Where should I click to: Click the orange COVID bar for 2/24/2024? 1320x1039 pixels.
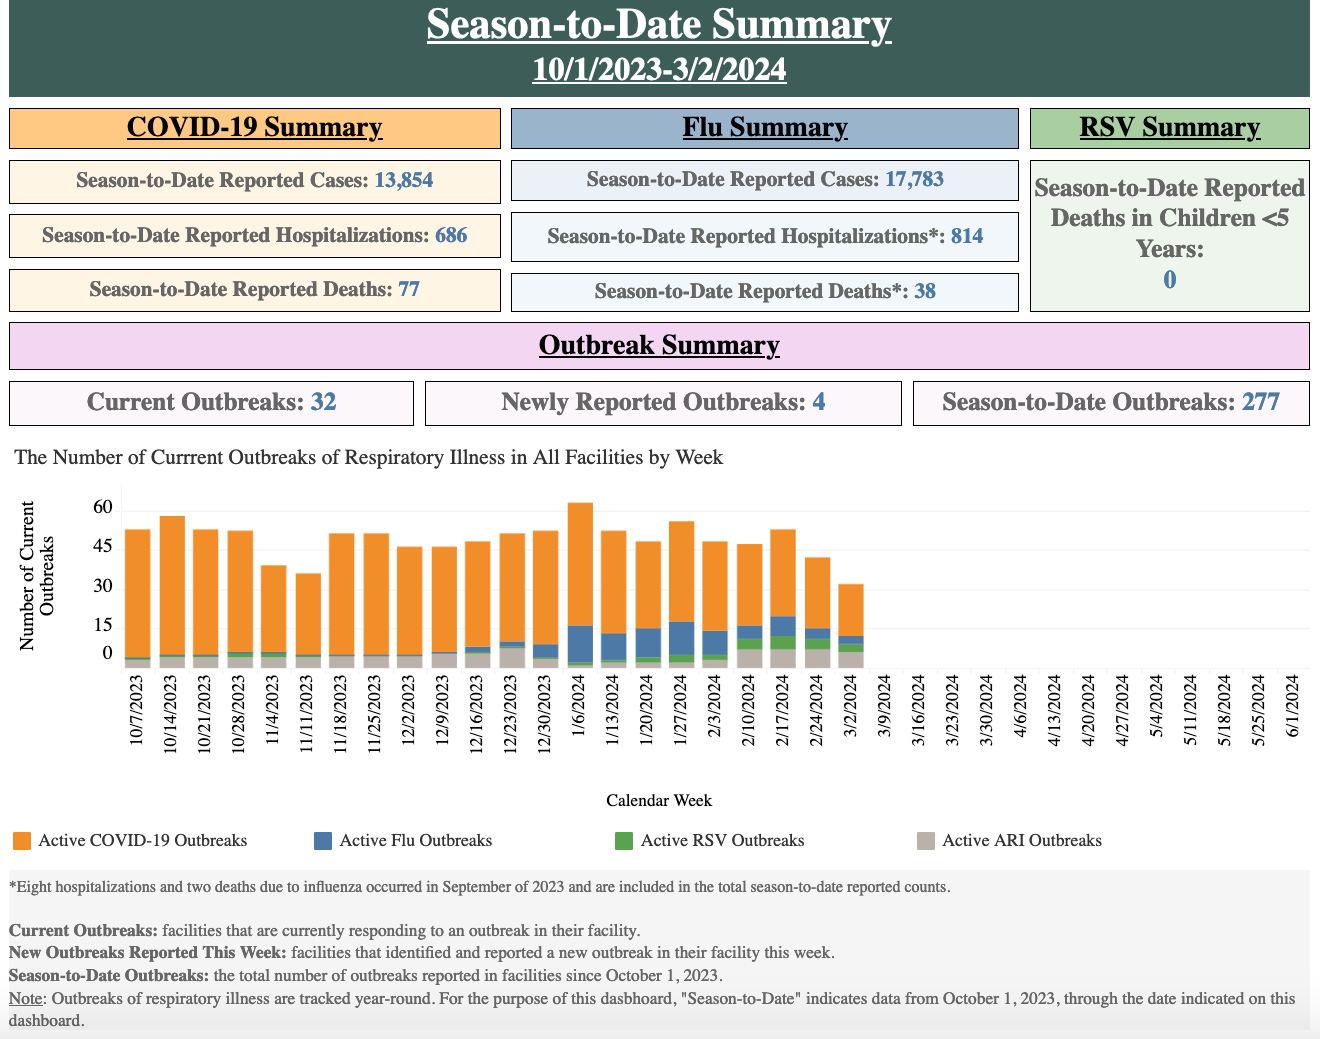817,593
